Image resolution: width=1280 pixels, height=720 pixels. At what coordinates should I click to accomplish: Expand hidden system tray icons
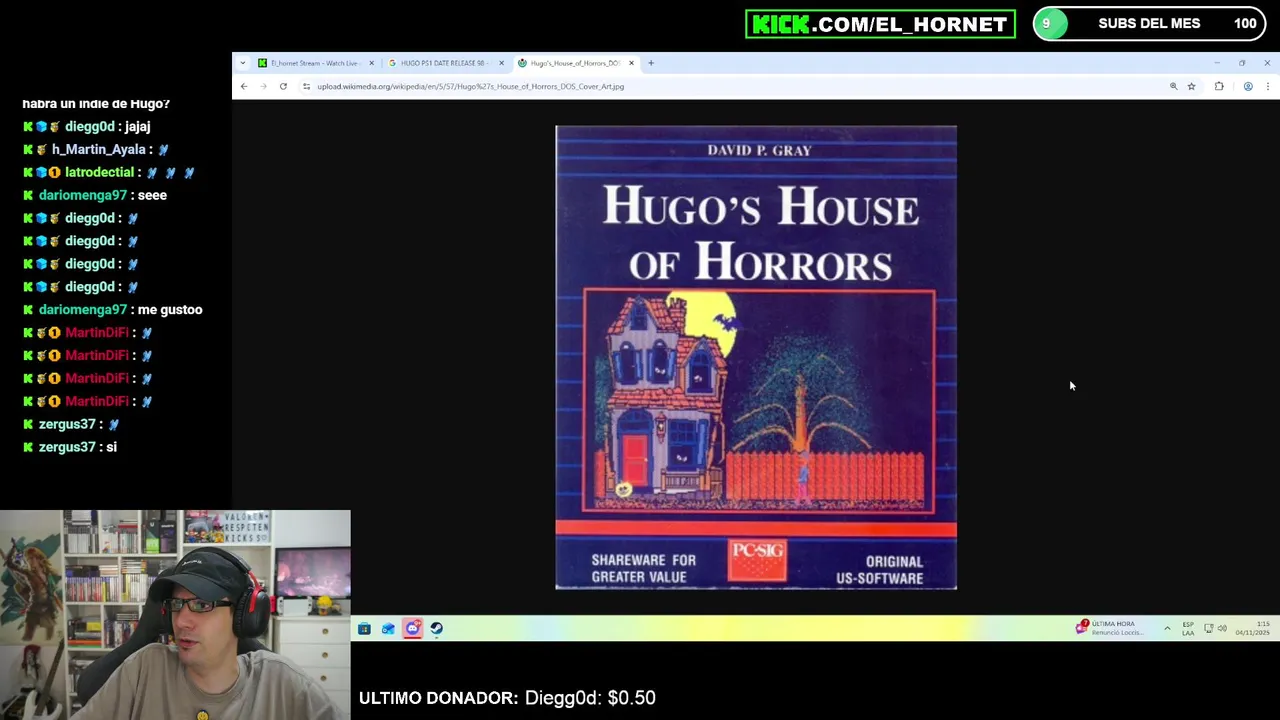1167,628
